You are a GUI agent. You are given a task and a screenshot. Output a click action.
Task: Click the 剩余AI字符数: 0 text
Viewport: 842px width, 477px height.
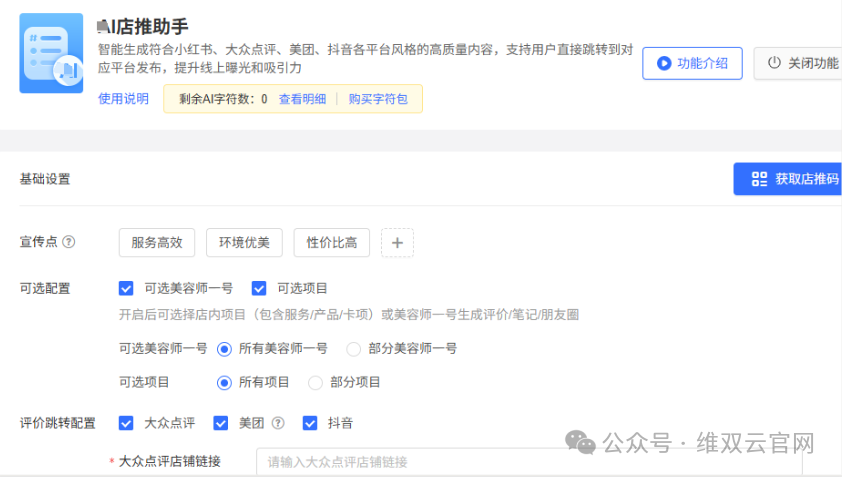pyautogui.click(x=223, y=99)
